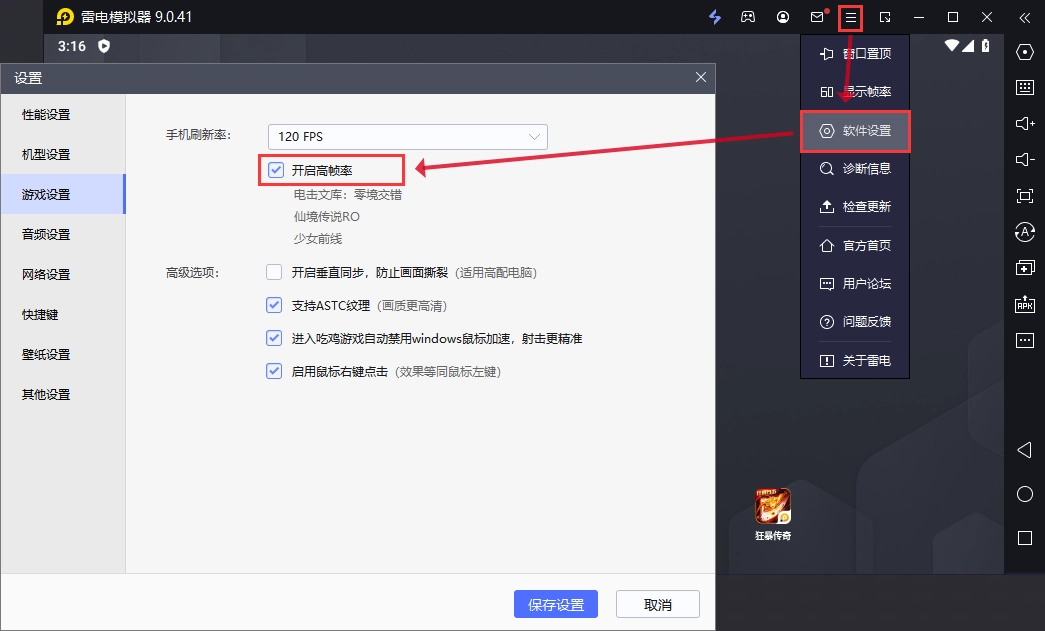Tap the Android recent apps square icon
1045x631 pixels.
coord(1025,538)
